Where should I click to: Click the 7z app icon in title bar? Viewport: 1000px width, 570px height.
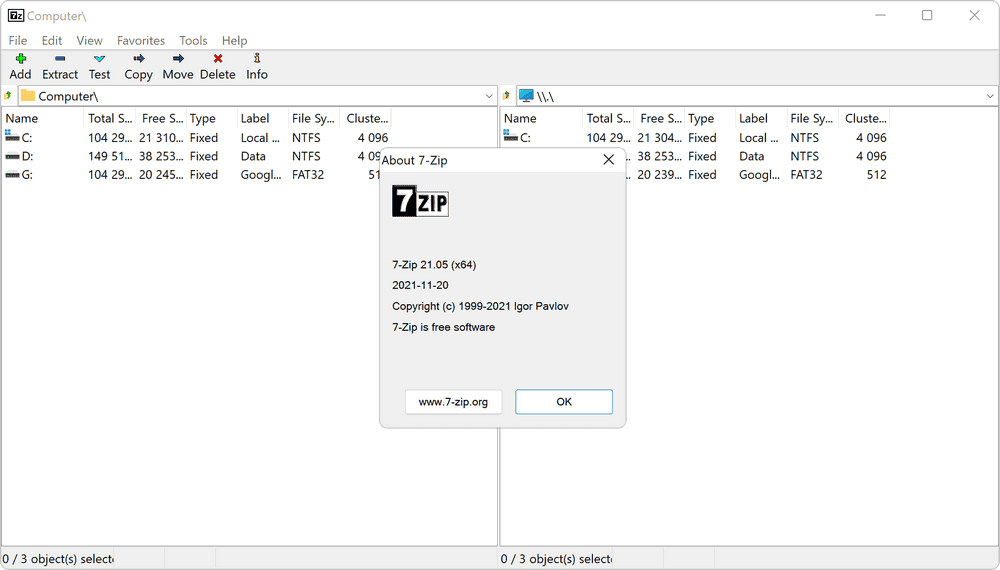[16, 15]
